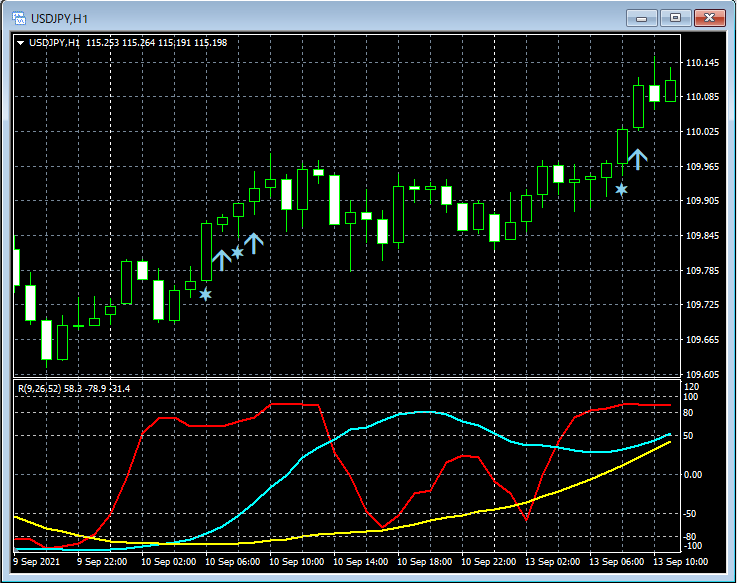Click the USDJPY,H1 window title text
The image size is (738, 583).
click(x=59, y=19)
